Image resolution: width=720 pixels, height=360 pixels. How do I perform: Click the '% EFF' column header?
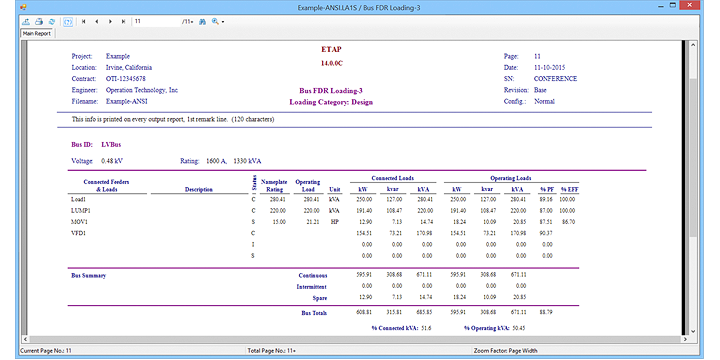(569, 189)
